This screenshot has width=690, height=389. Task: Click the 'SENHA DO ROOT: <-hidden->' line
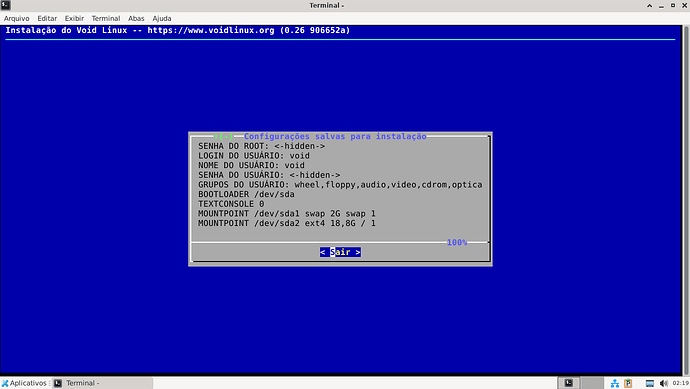pos(261,146)
